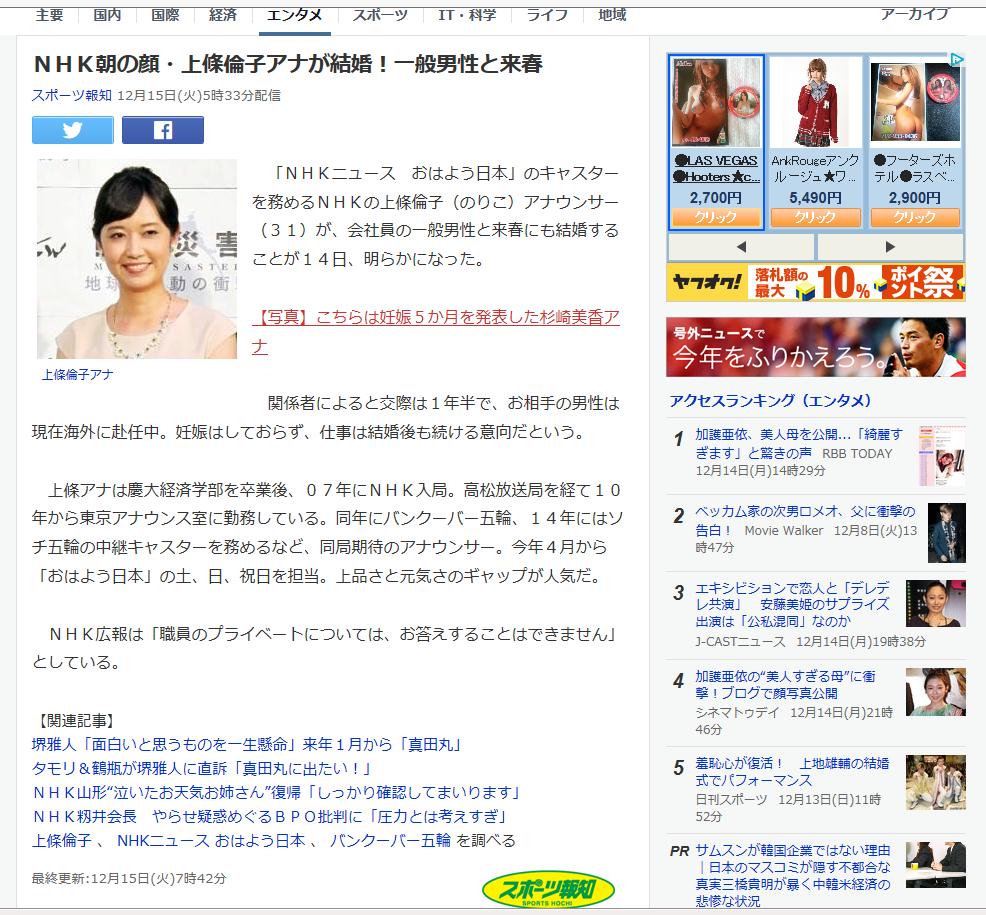986x915 pixels.
Task: Open related article about 堺雅人 真田丸
Action: point(246,745)
